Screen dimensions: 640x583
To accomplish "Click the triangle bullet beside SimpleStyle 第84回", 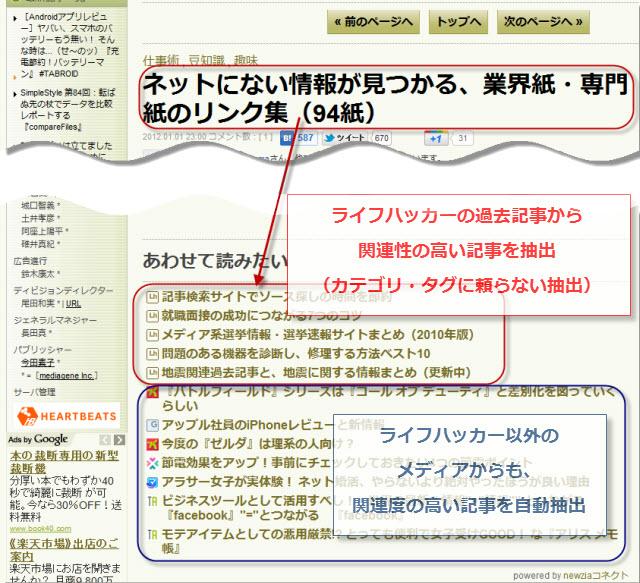I will click(x=15, y=94).
